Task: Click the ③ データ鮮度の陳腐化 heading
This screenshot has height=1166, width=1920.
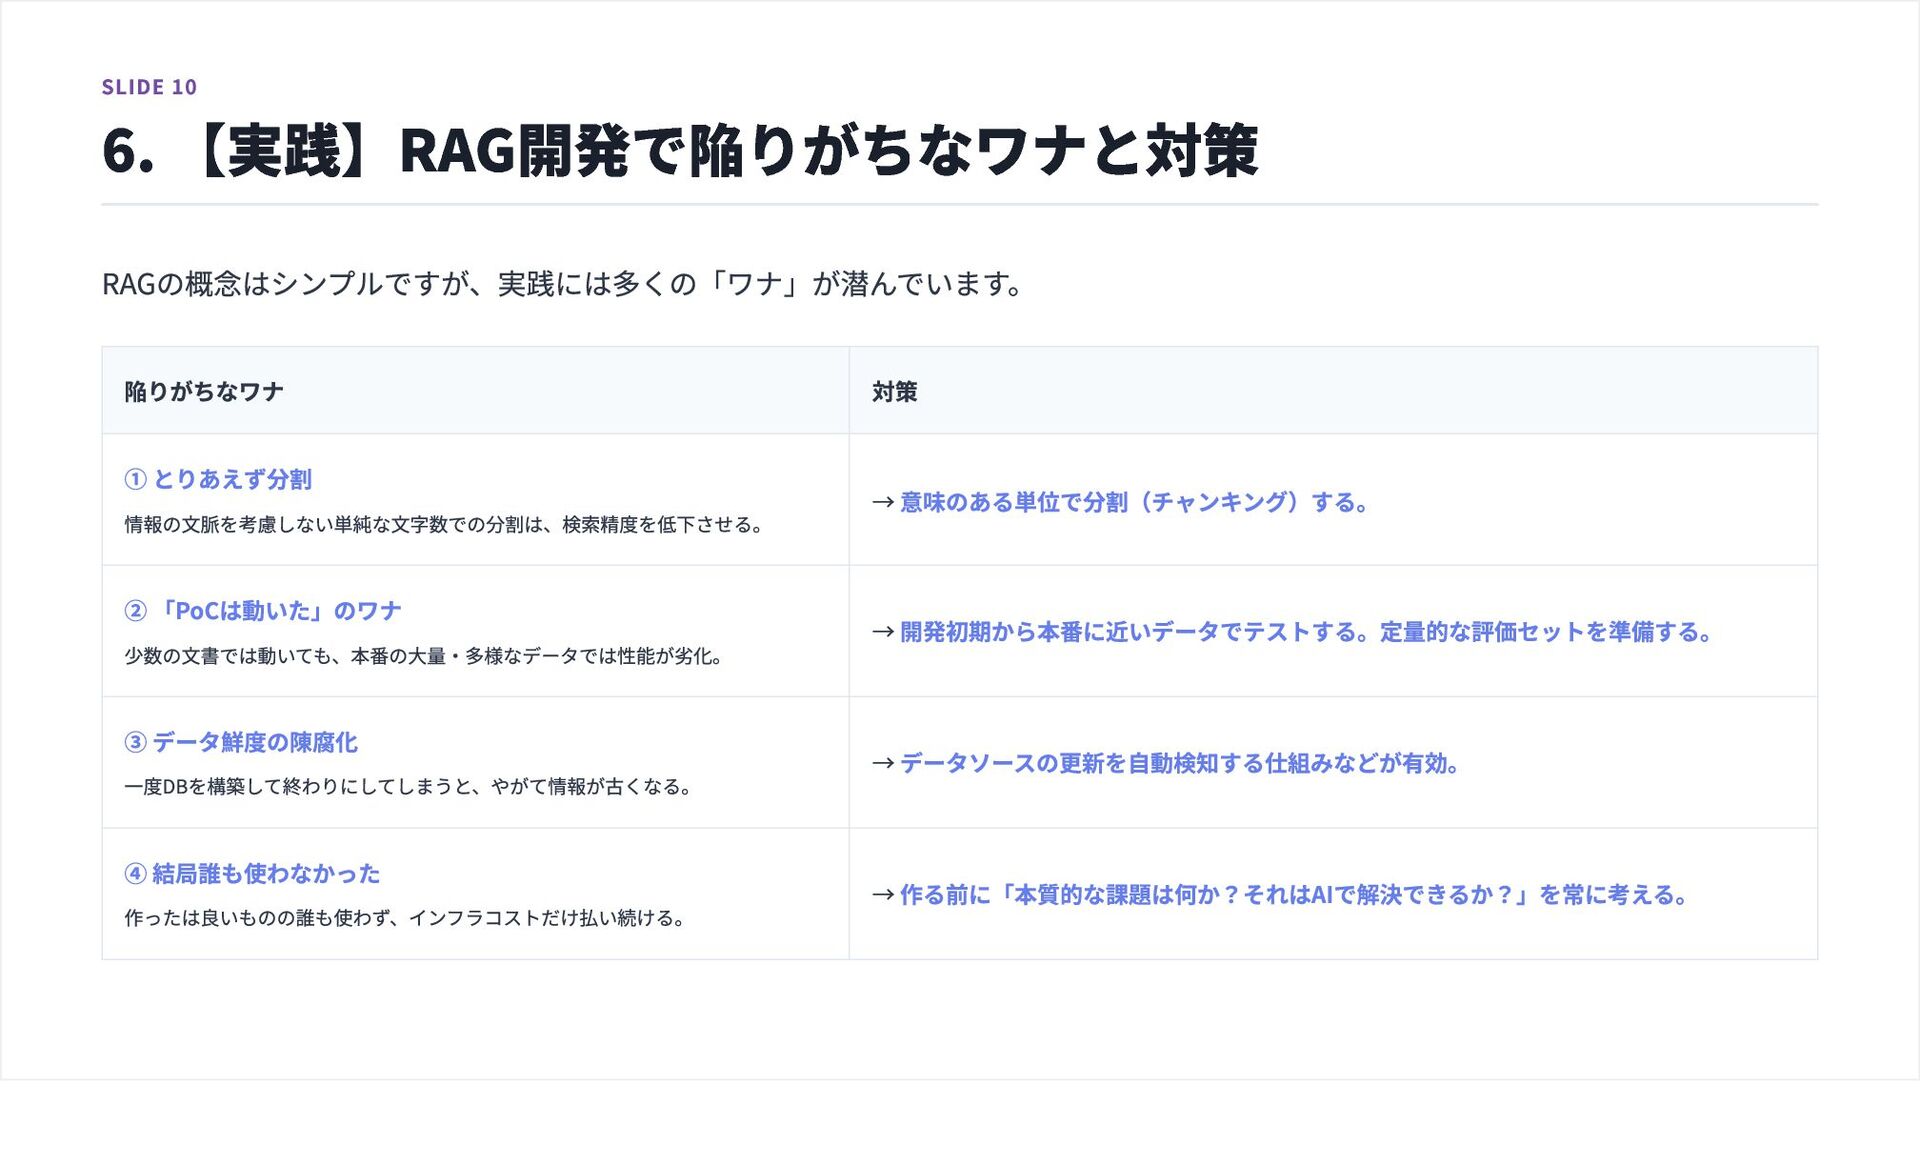Action: (x=240, y=742)
